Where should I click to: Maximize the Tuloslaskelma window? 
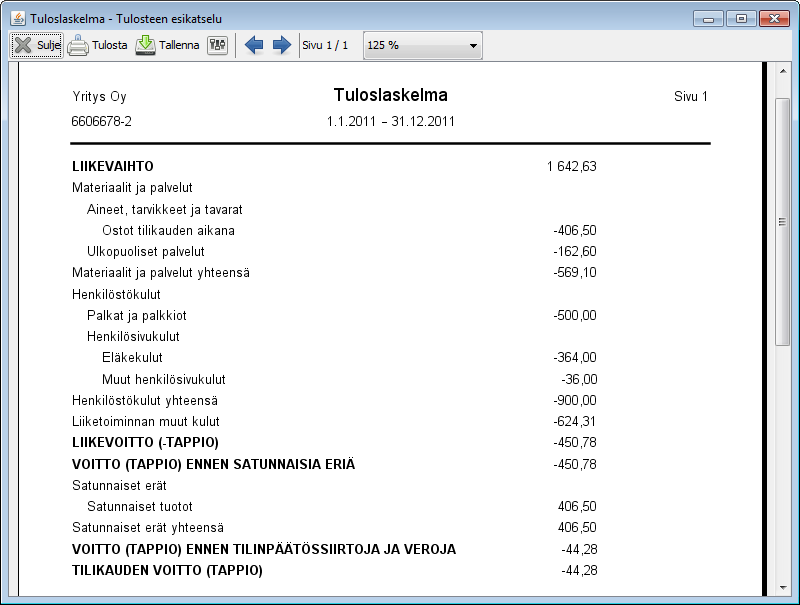pyautogui.click(x=741, y=19)
